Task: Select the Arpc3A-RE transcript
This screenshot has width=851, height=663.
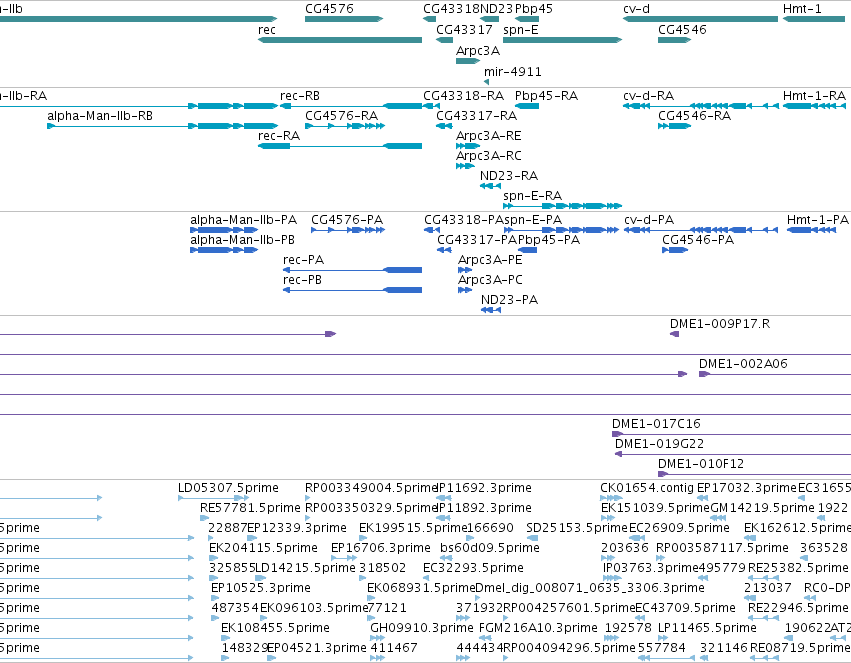Action: [x=468, y=146]
